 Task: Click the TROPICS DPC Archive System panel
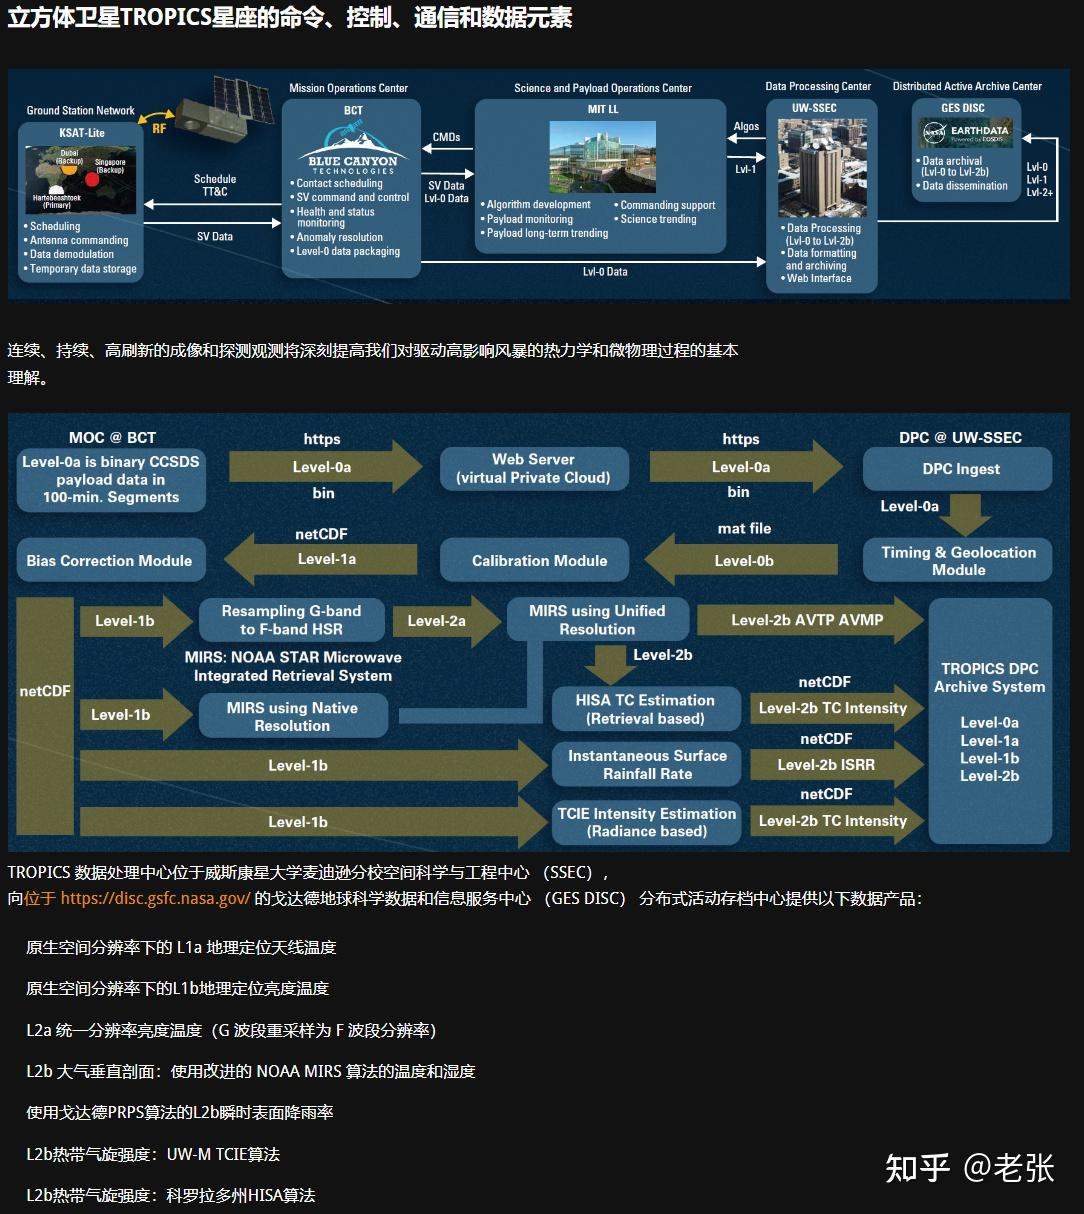pyautogui.click(x=990, y=720)
